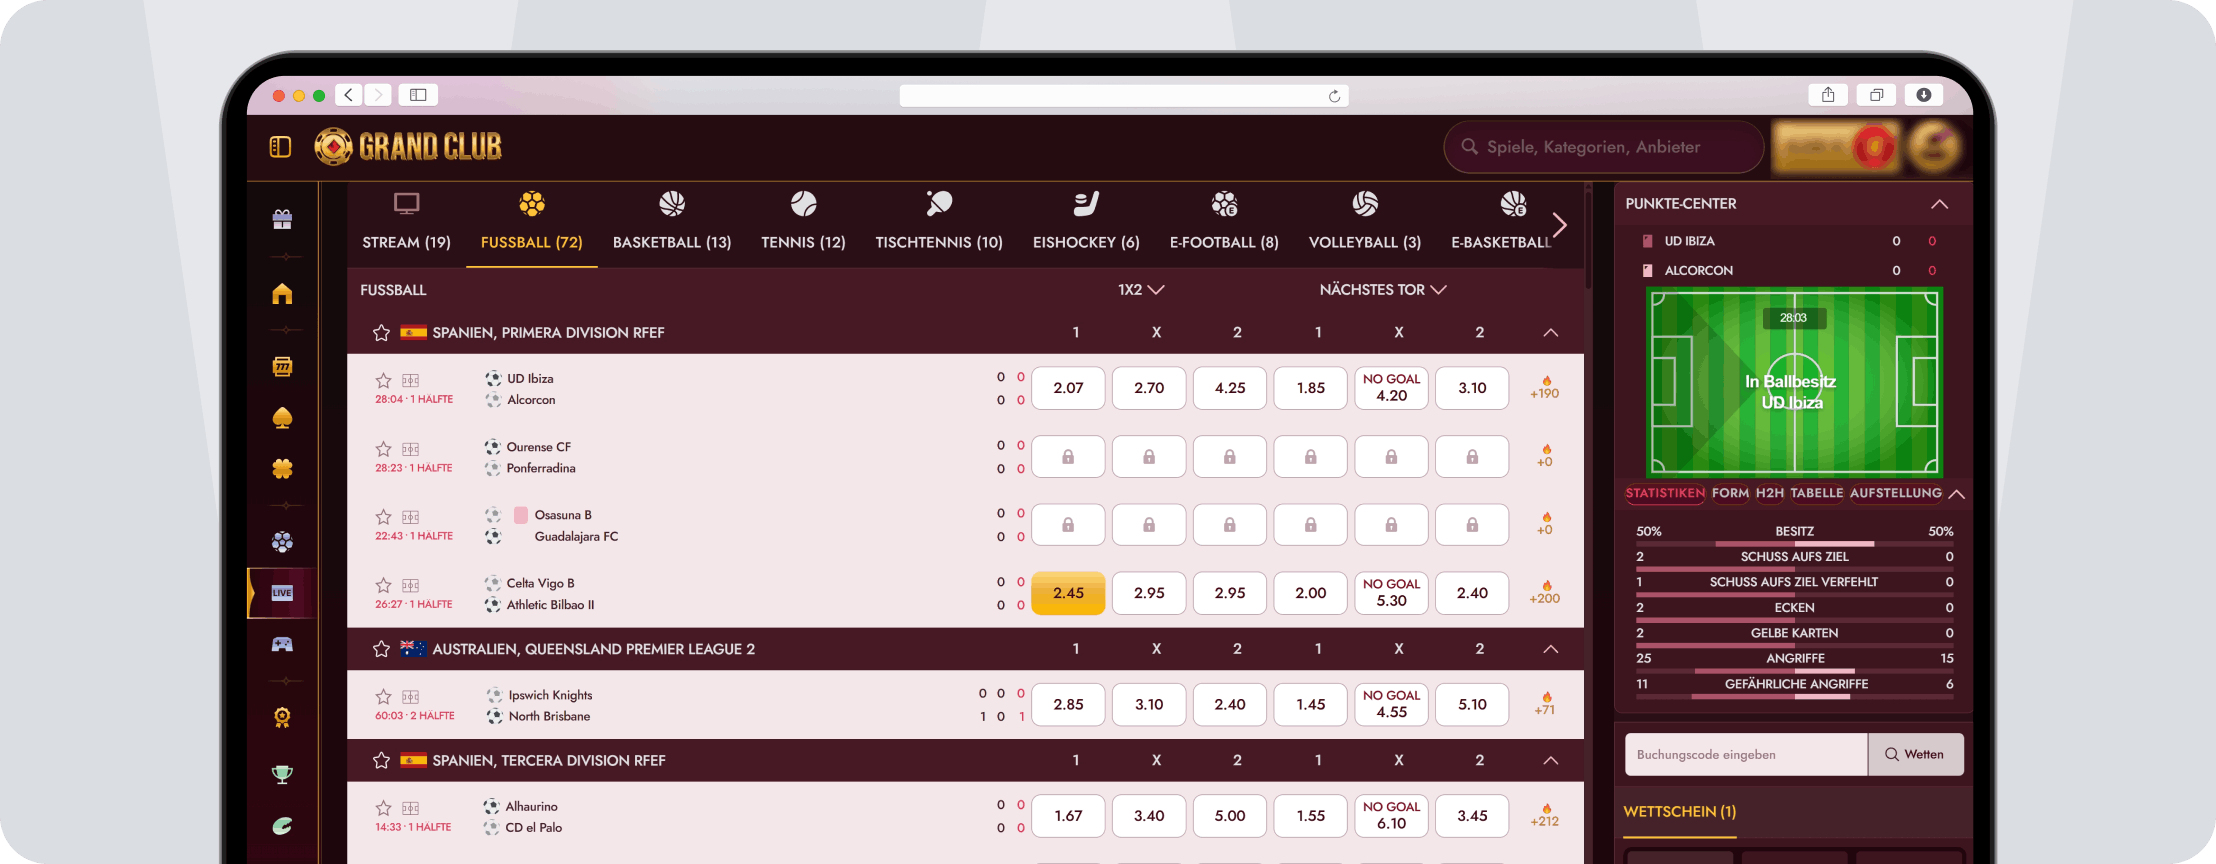Open the Nächstes Tor market dropdown
This screenshot has height=864, width=2216.
[1383, 290]
